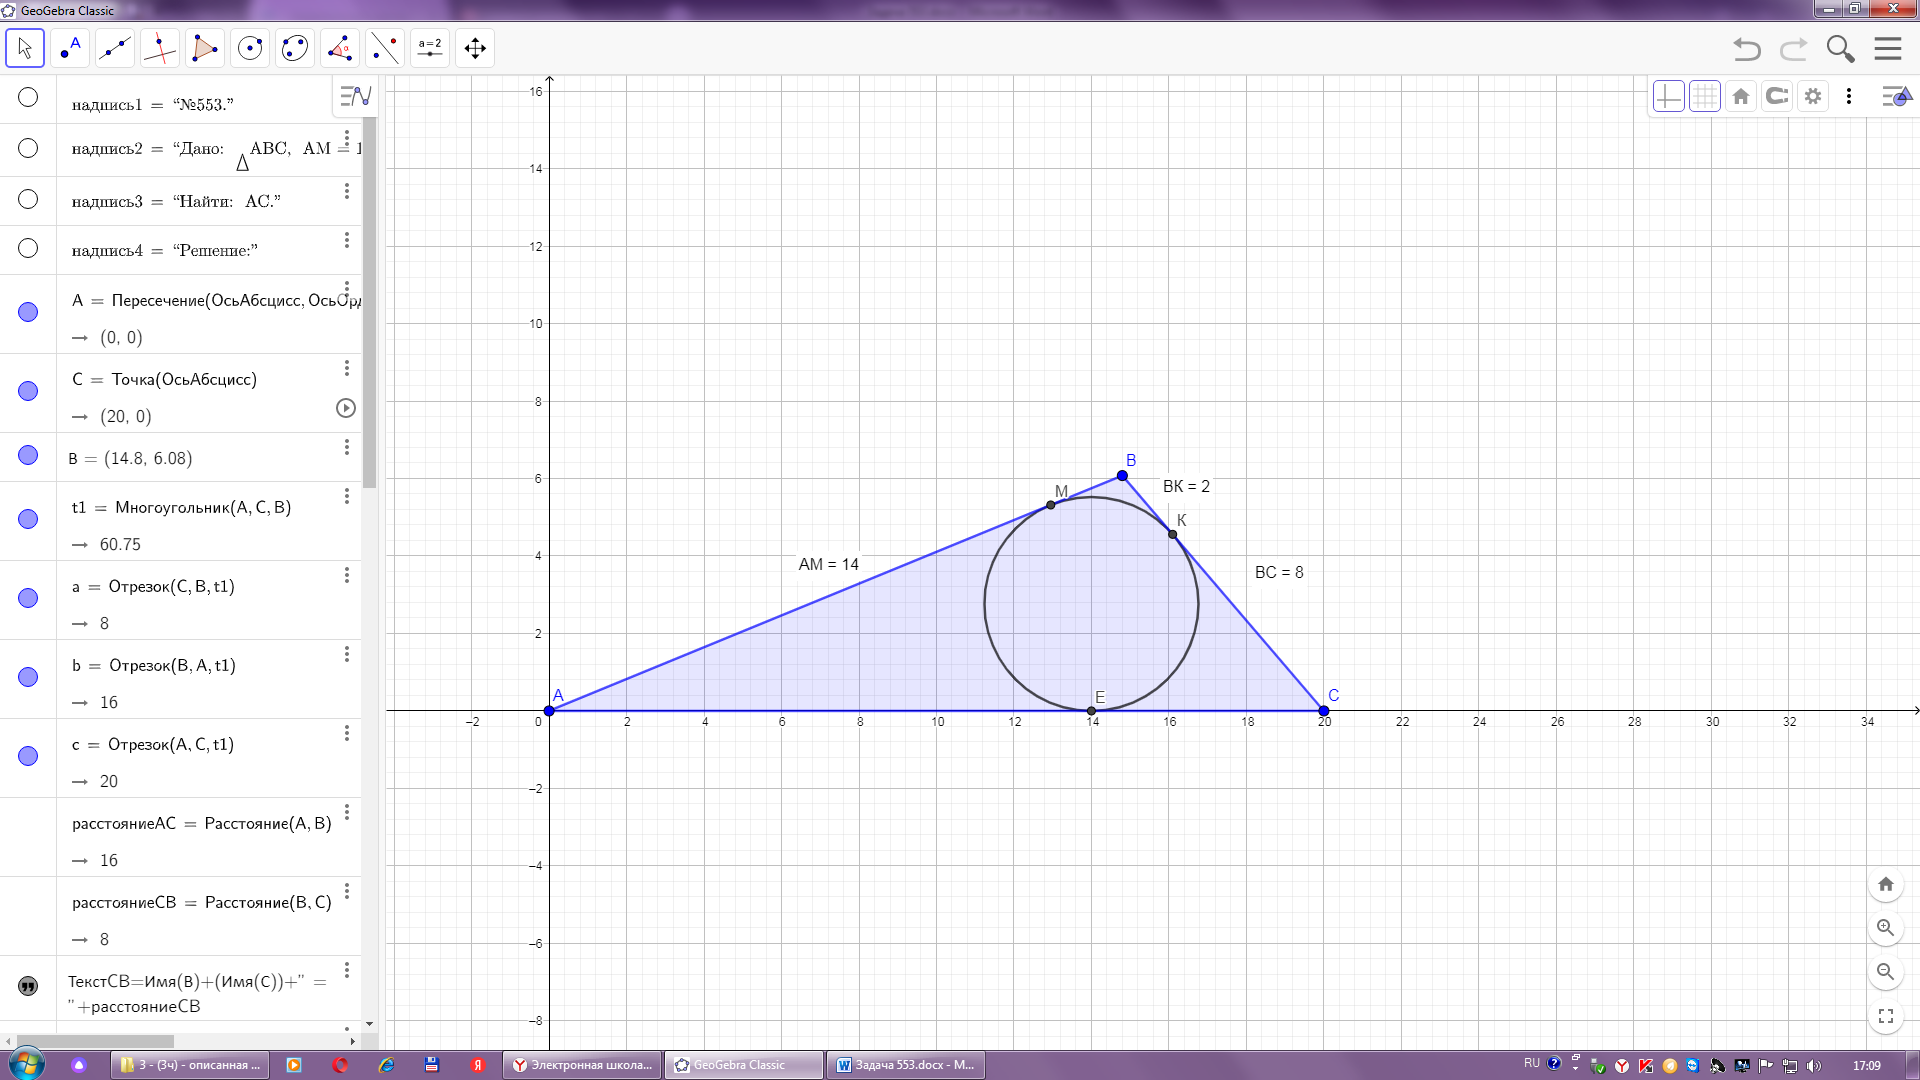Toggle the algebra view style bar
This screenshot has width=1920, height=1080.
coord(356,96)
